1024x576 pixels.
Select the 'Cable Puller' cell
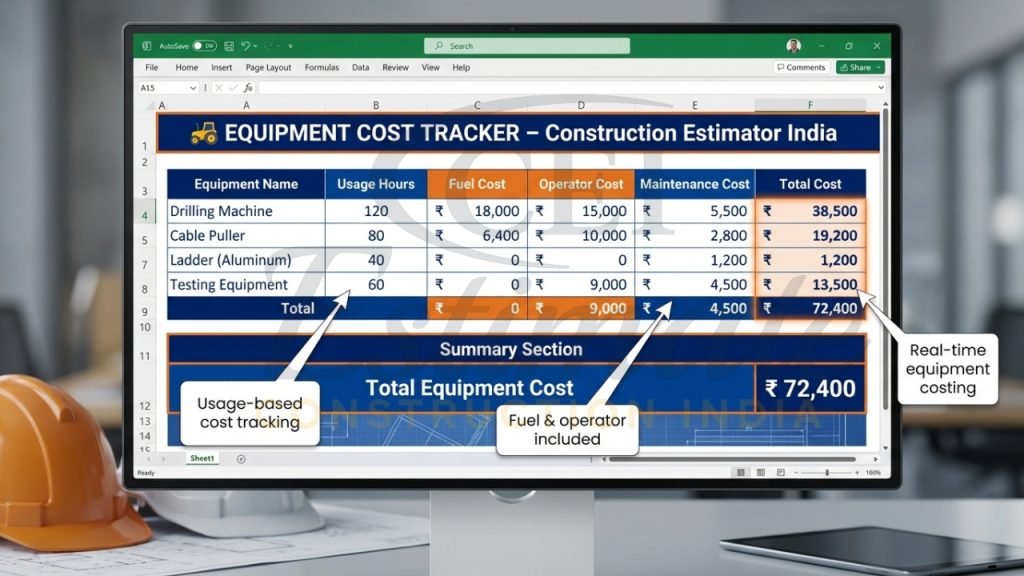click(246, 236)
